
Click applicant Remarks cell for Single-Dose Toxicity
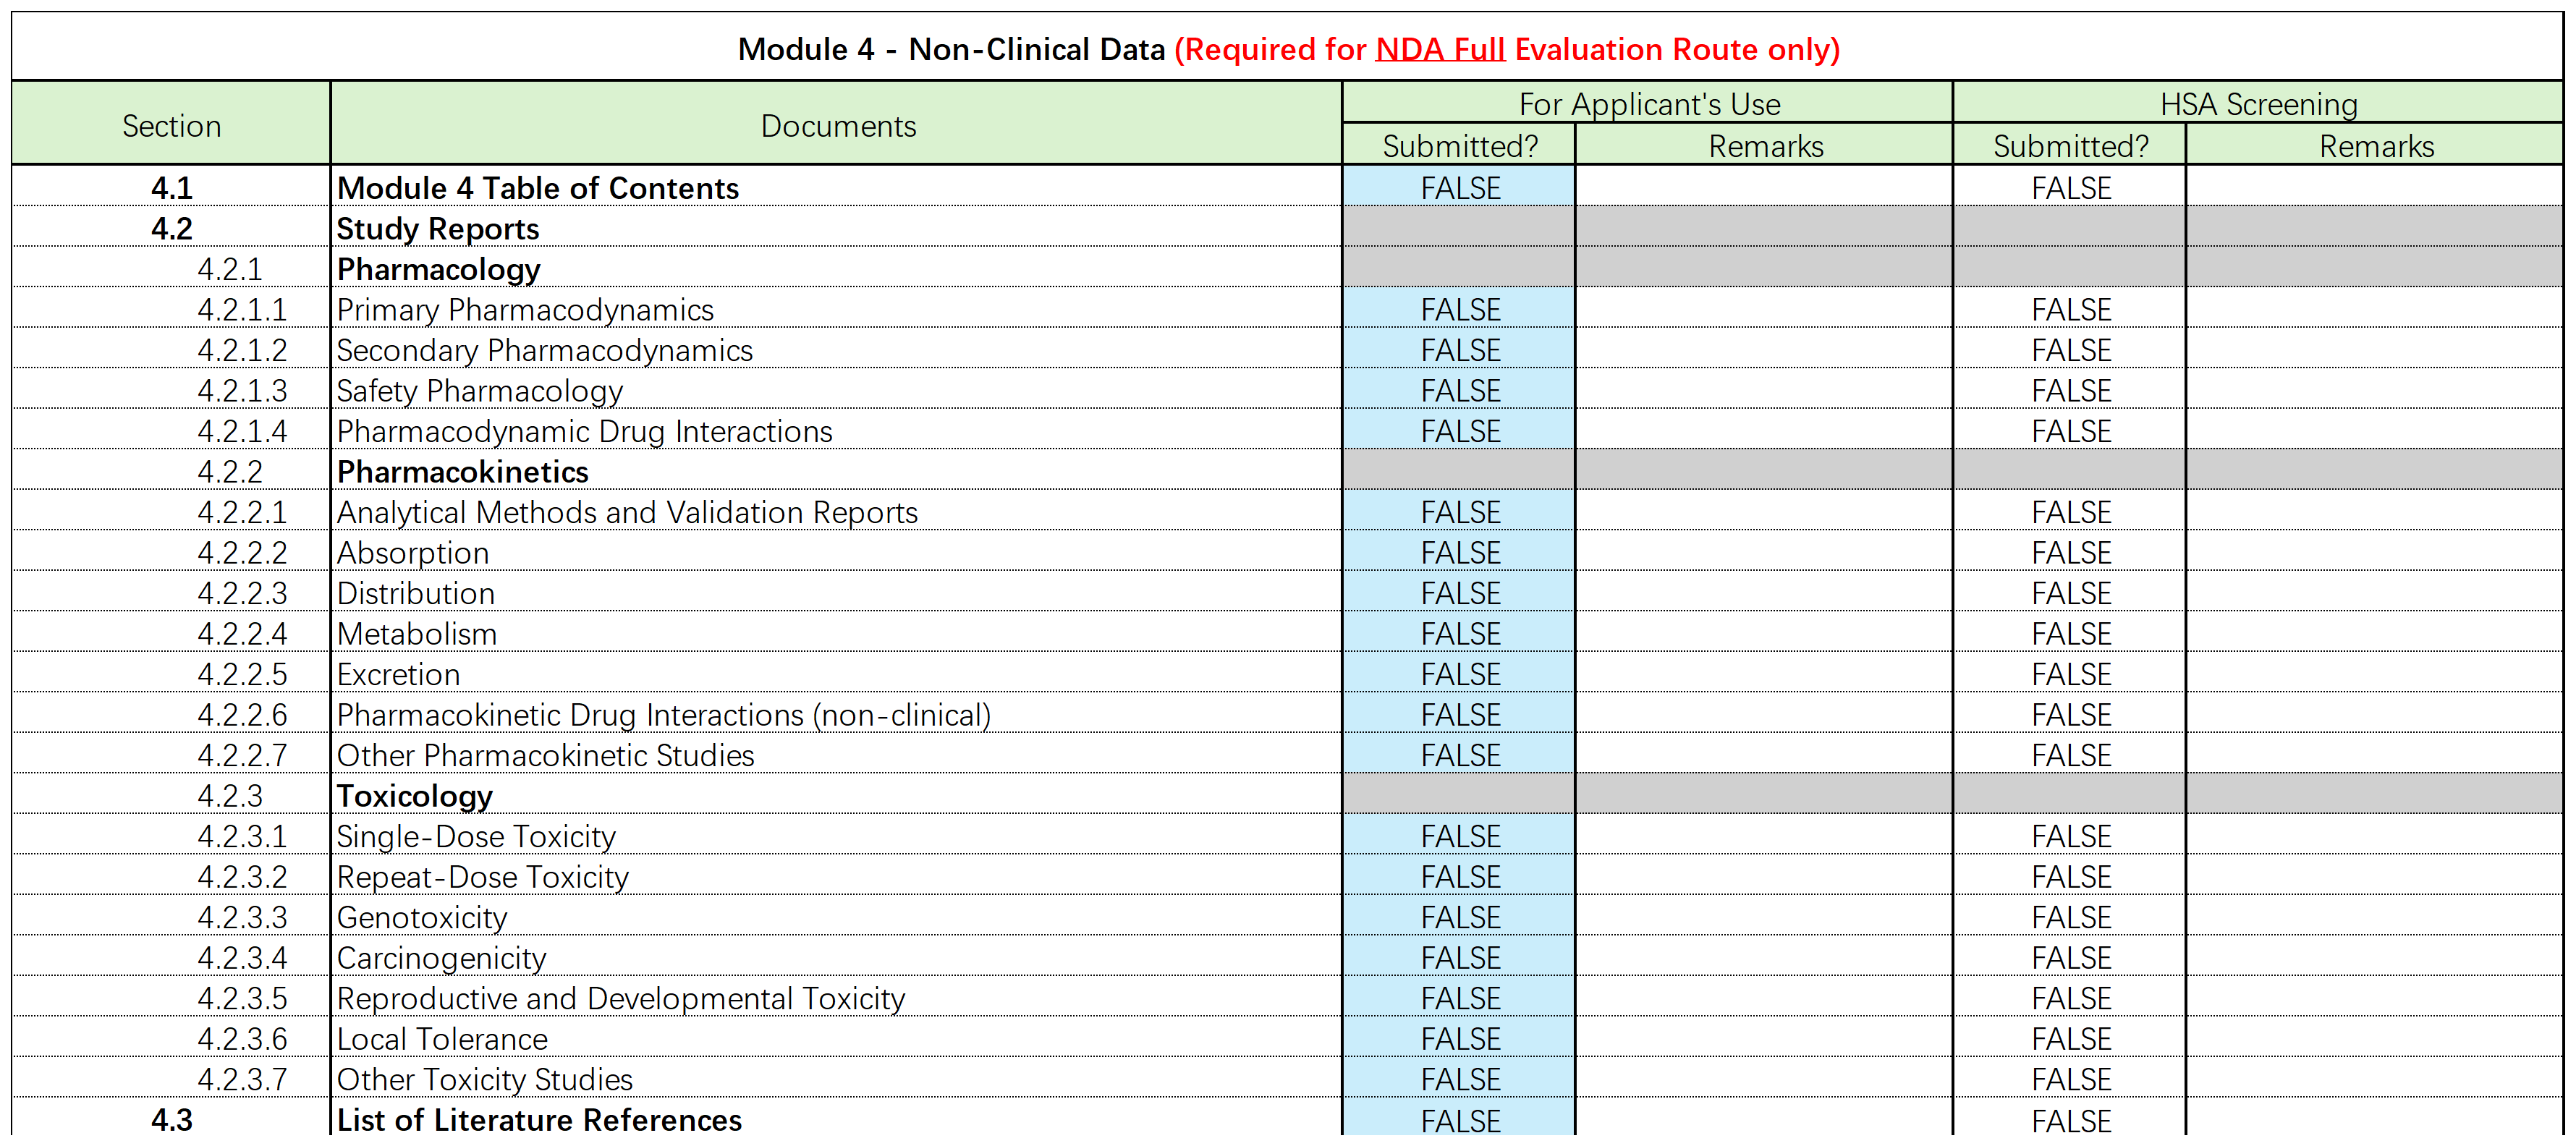pos(1764,837)
